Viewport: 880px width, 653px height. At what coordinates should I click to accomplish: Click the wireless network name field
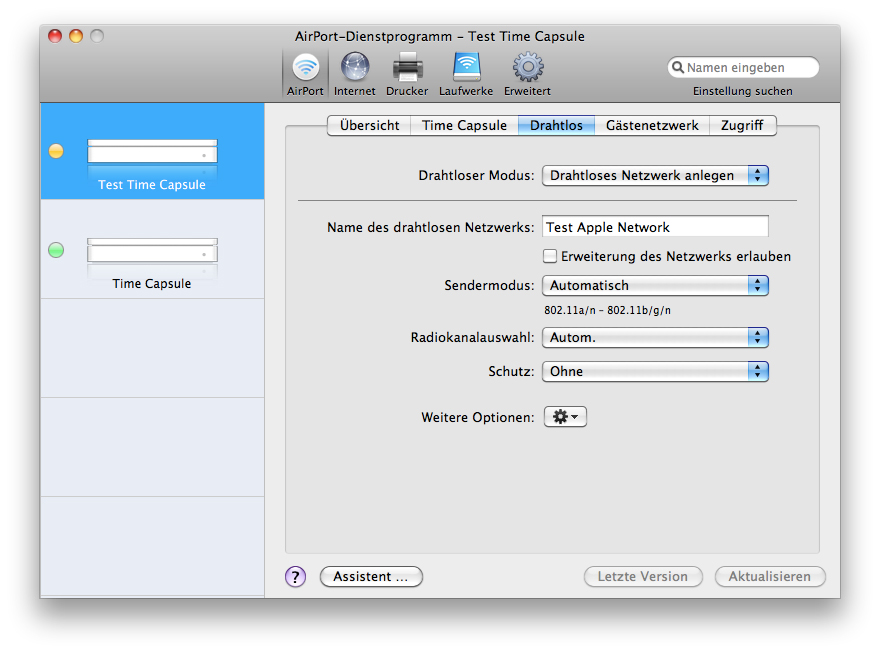coord(655,227)
